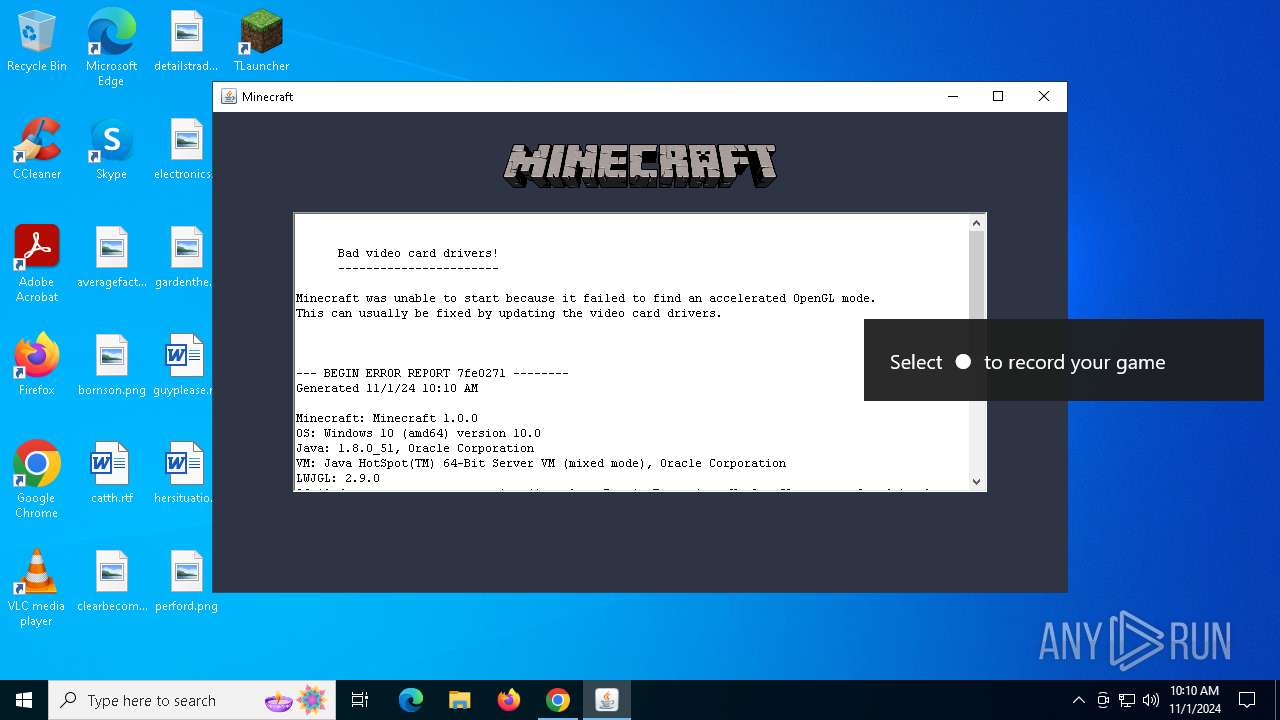Click the "Java: 1.8.0_51, Oracle Corporation" line
The image size is (1280, 720).
pyautogui.click(x=415, y=449)
